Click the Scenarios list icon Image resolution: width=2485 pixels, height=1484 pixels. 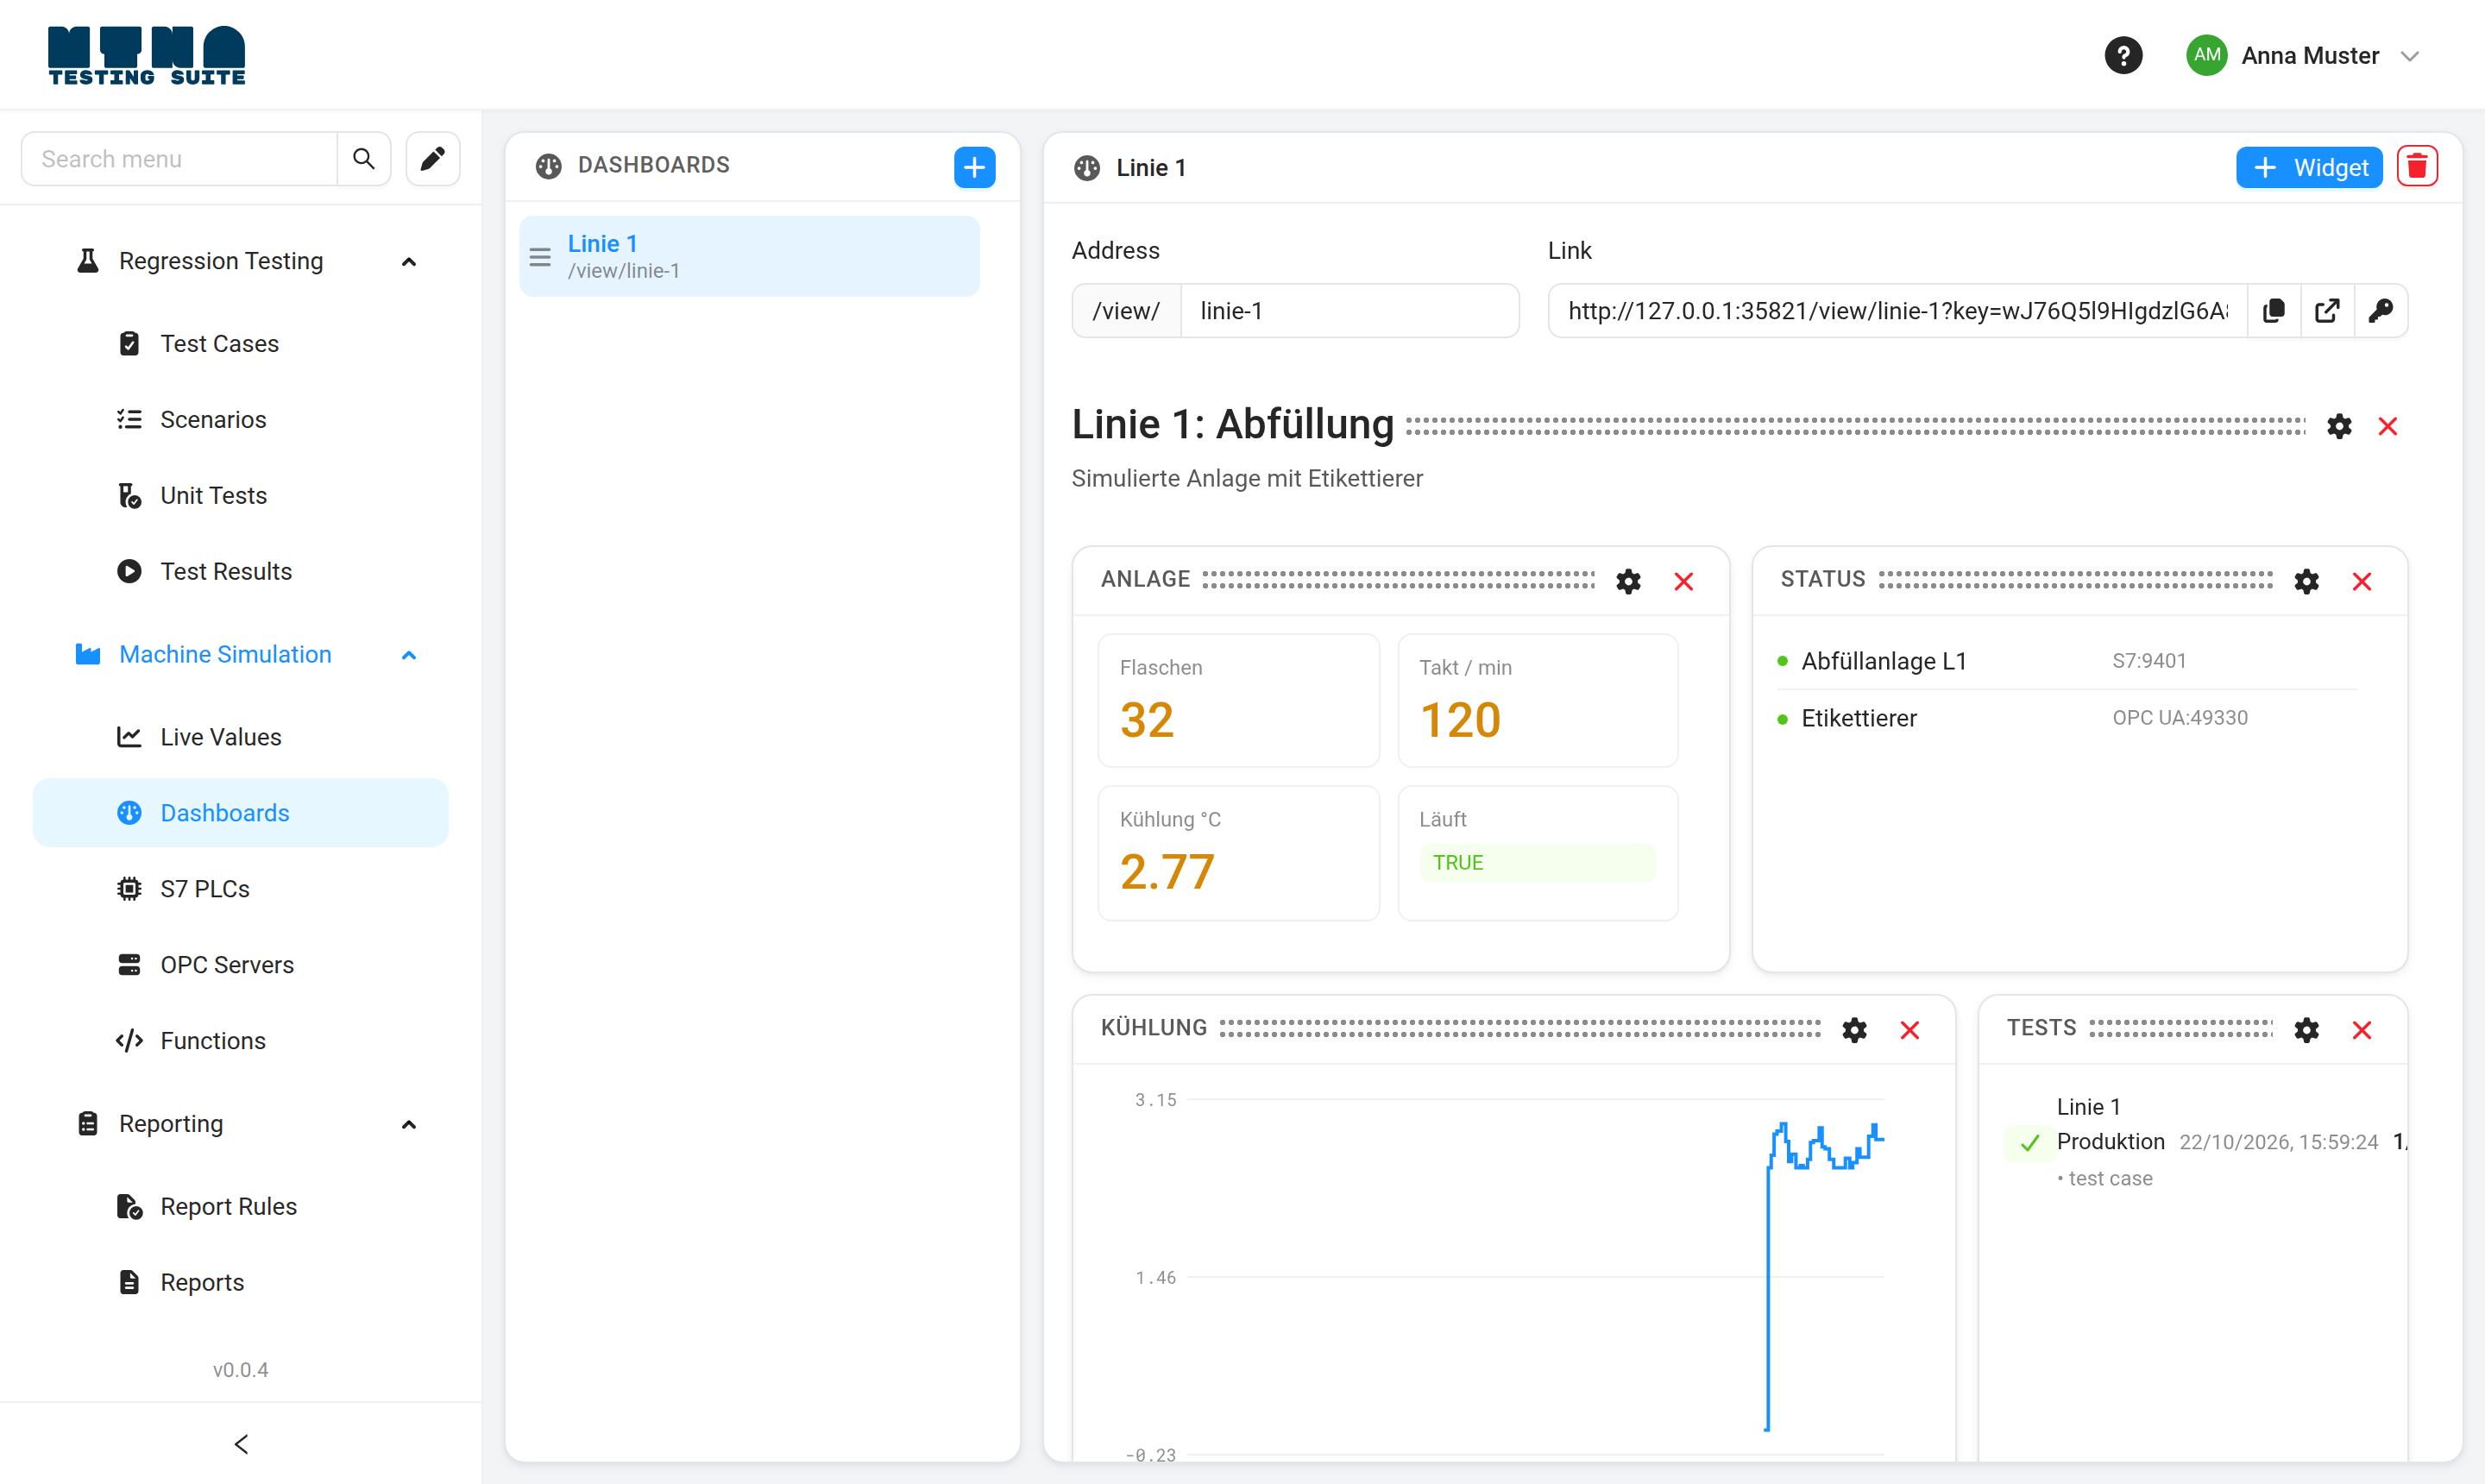129,419
